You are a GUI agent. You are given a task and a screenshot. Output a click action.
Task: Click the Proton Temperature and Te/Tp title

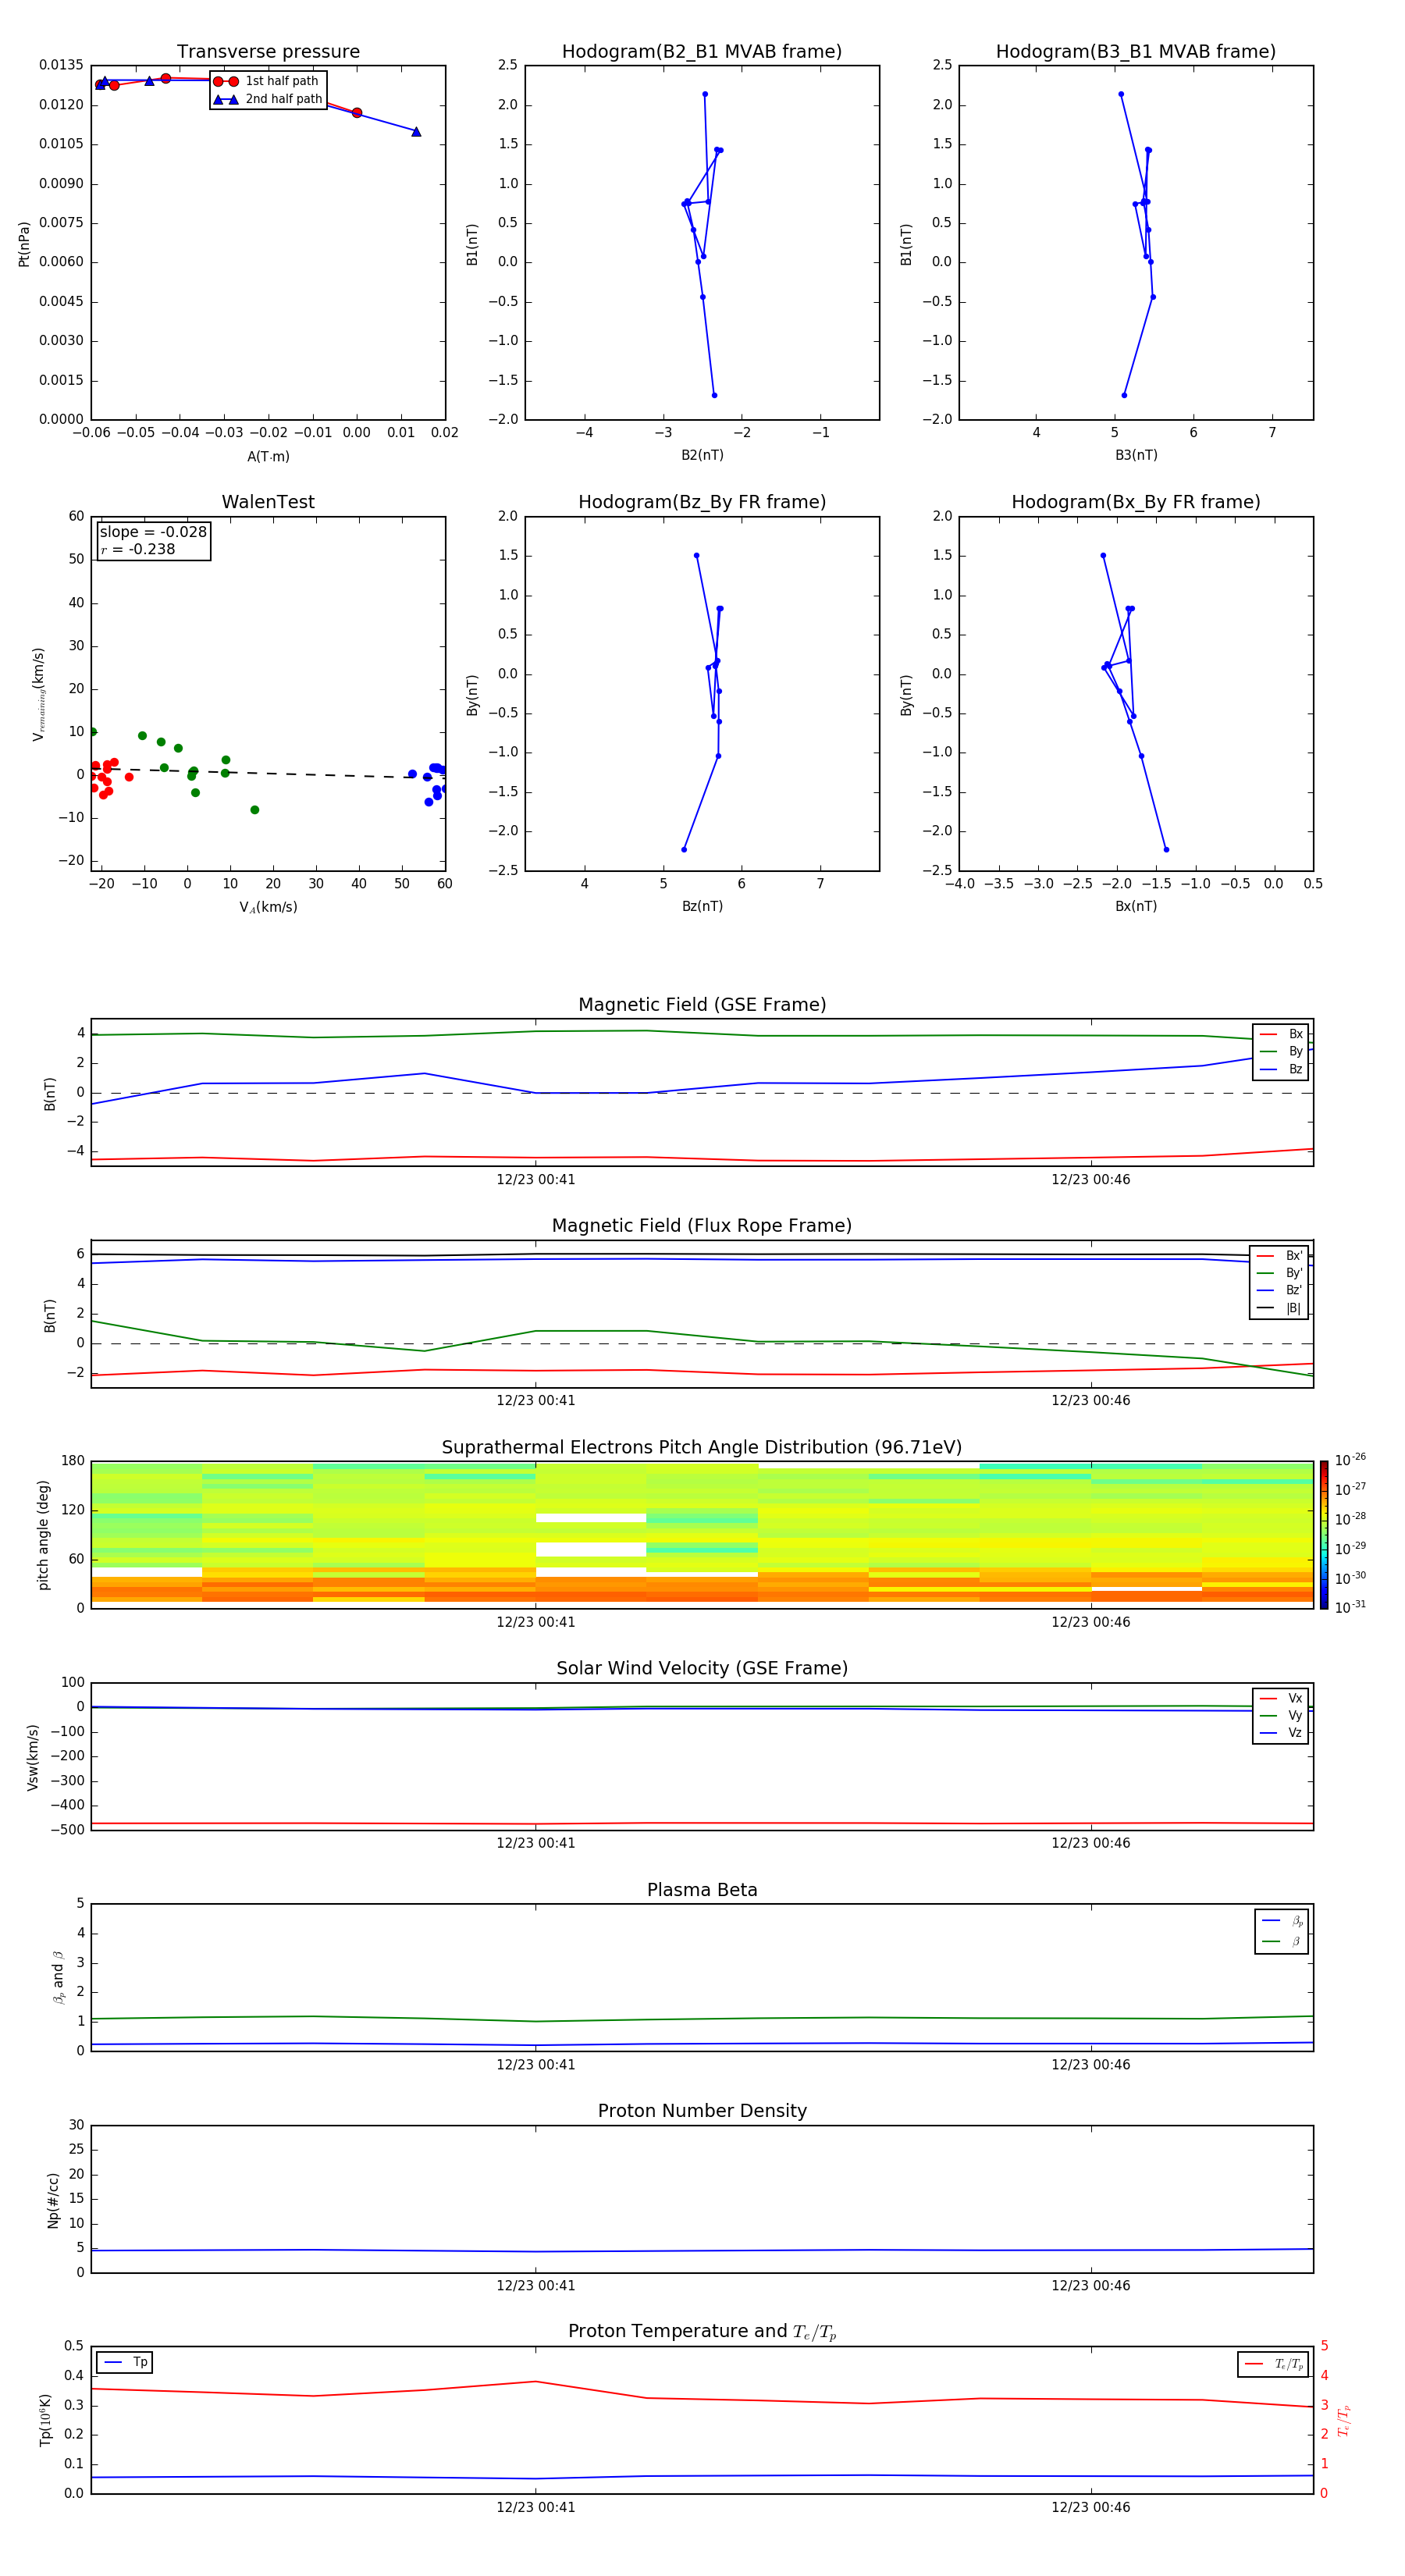click(x=702, y=2332)
